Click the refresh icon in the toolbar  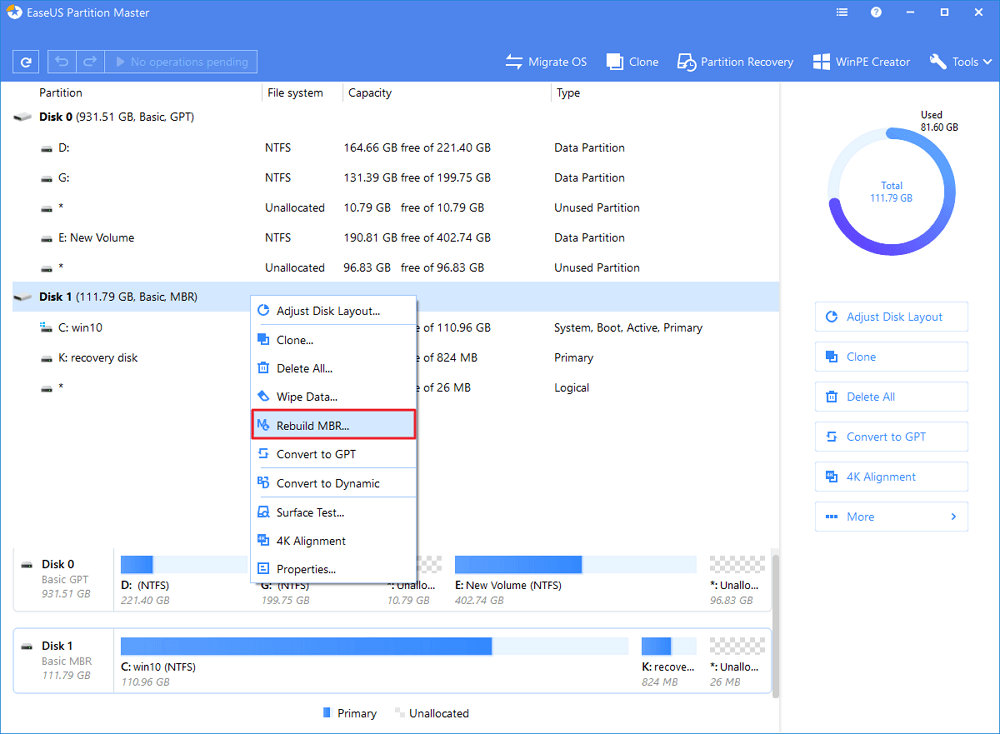pyautogui.click(x=27, y=62)
